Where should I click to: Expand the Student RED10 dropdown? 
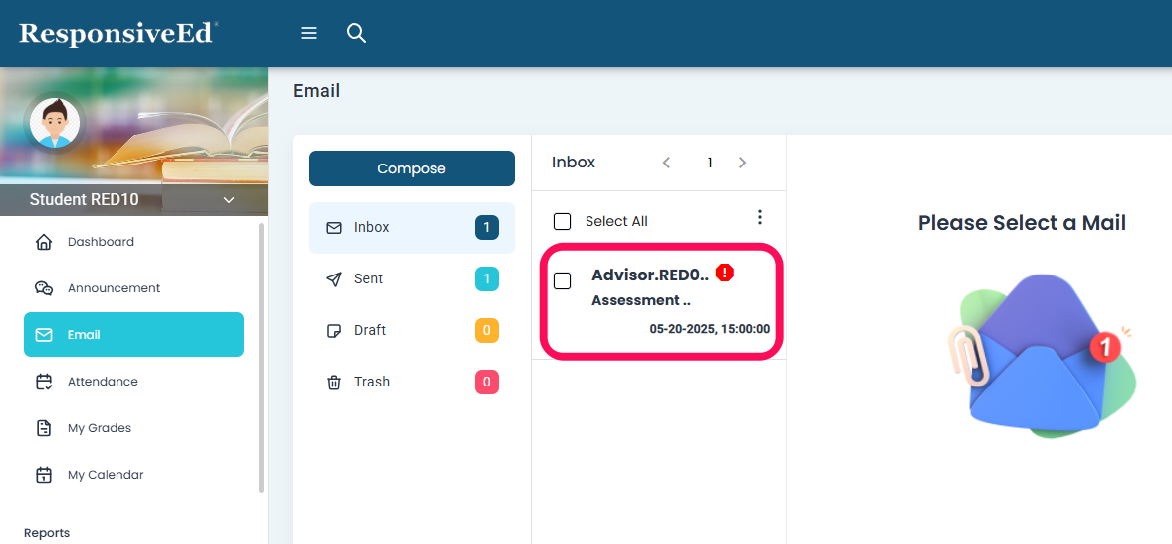point(229,200)
